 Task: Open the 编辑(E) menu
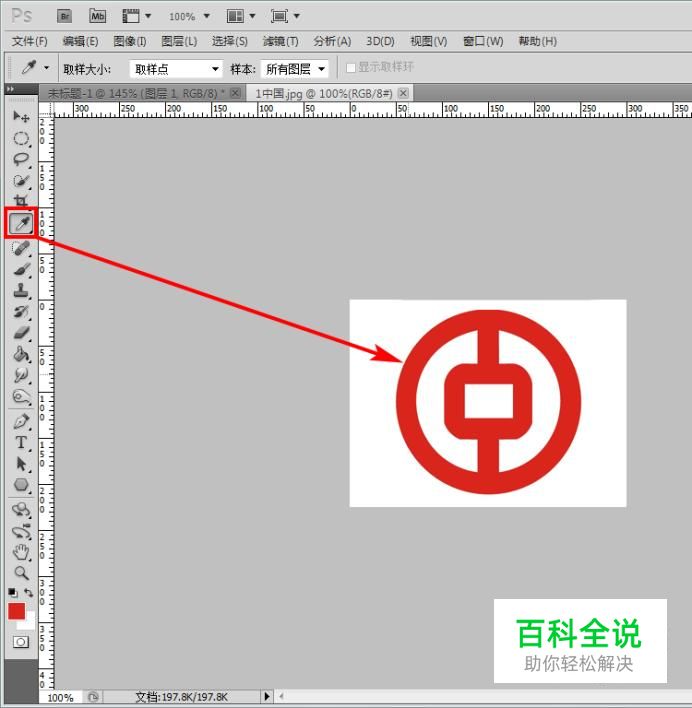click(80, 42)
